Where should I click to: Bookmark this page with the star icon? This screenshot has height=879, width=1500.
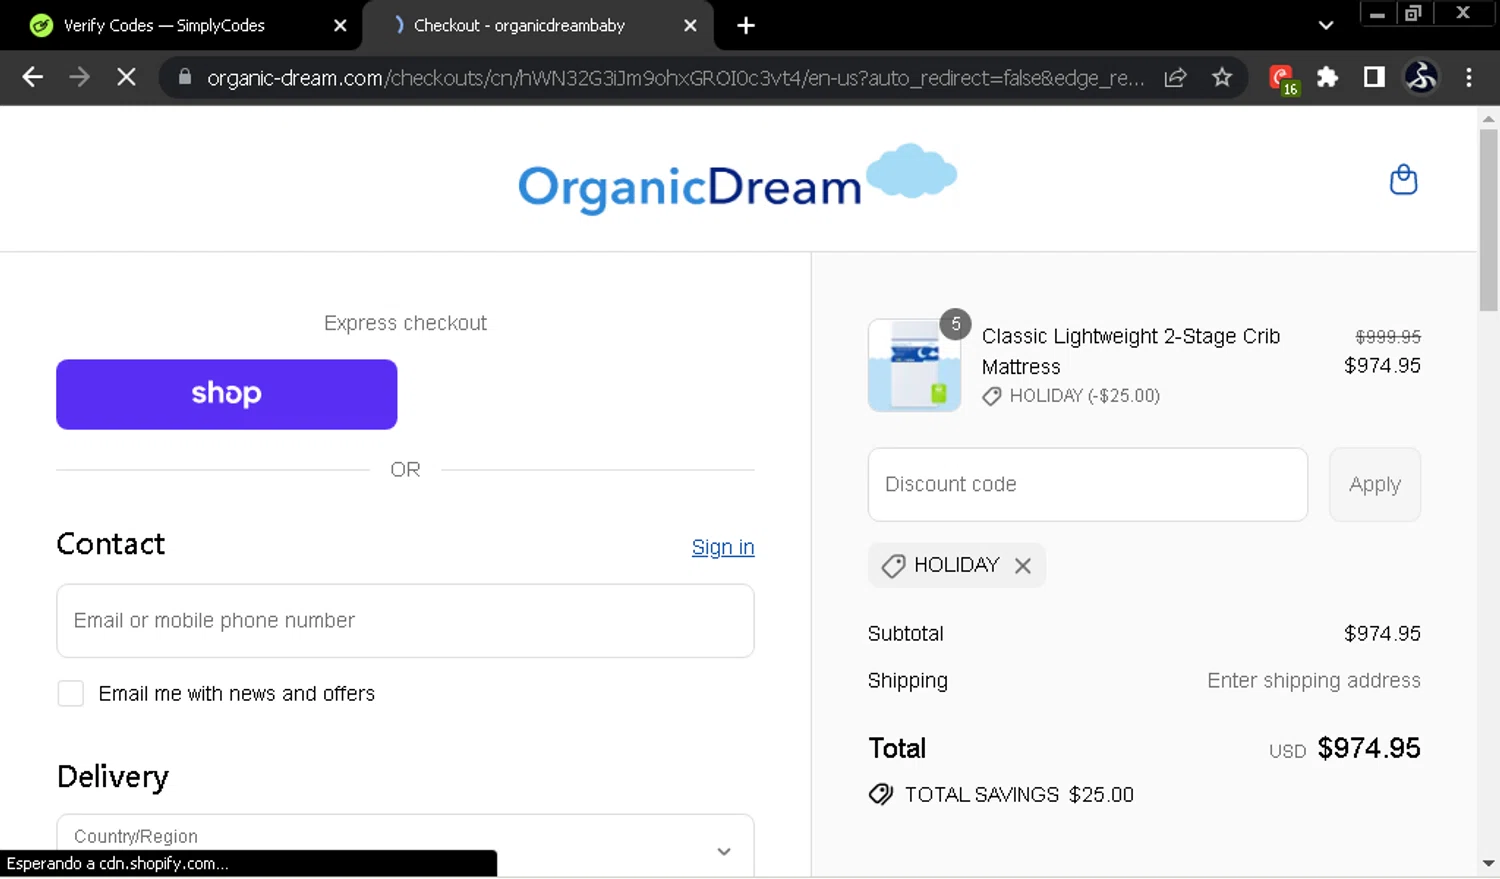(x=1222, y=77)
